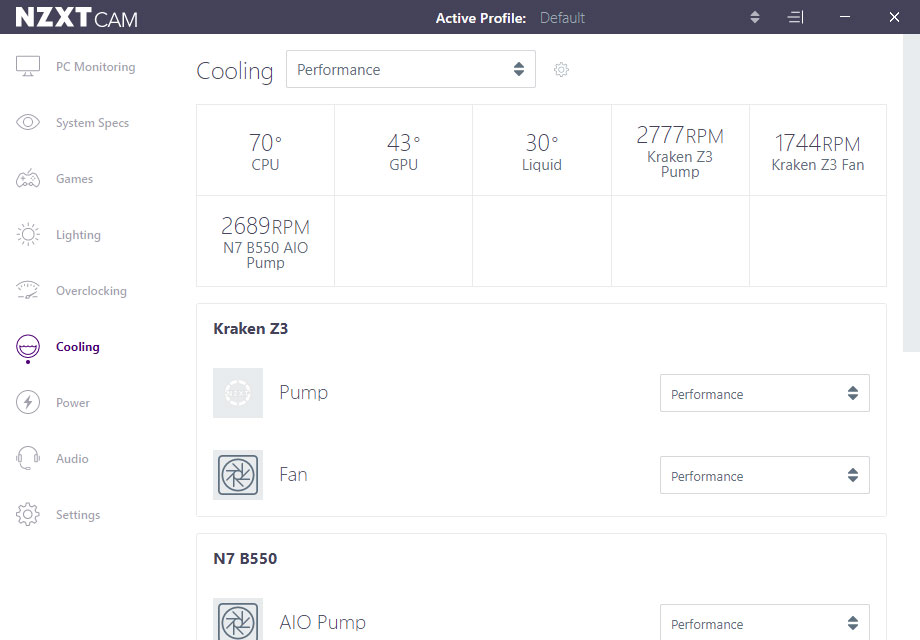Click the vertical scrollbar on the right
This screenshot has height=640, width=920.
(x=911, y=193)
